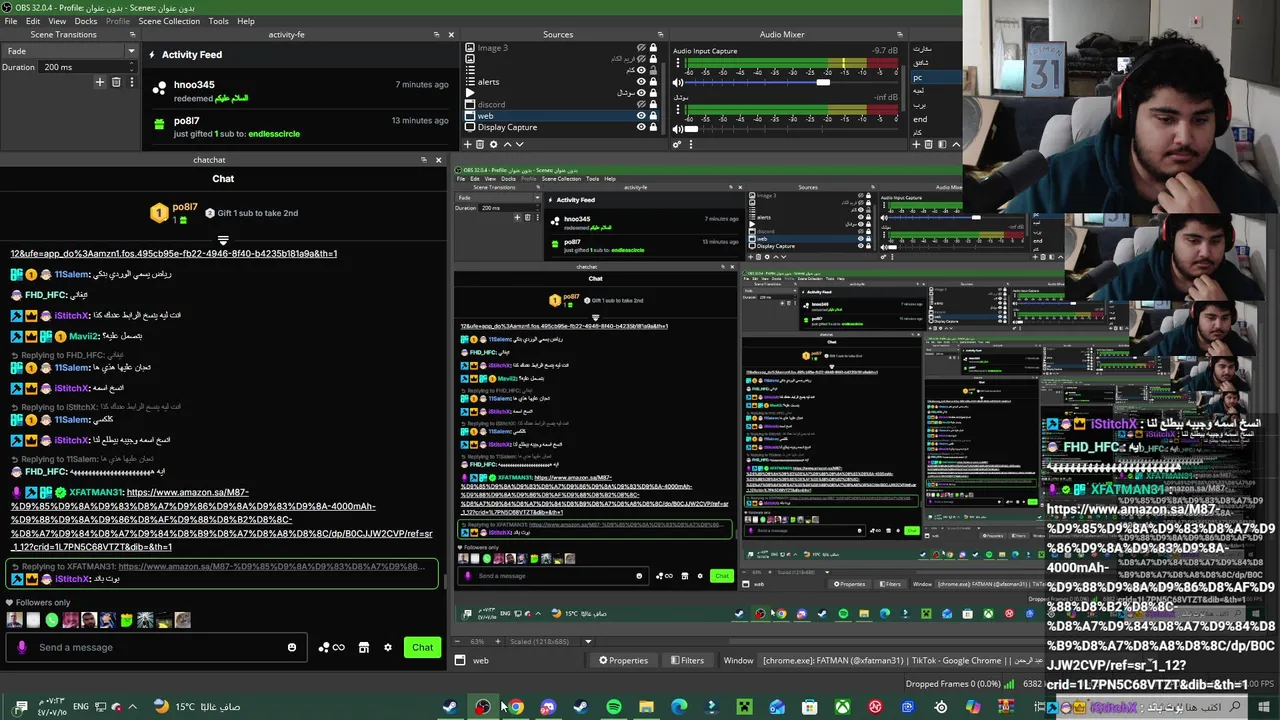
Task: Collapse chat gift banner arrow
Action: [x=223, y=241]
